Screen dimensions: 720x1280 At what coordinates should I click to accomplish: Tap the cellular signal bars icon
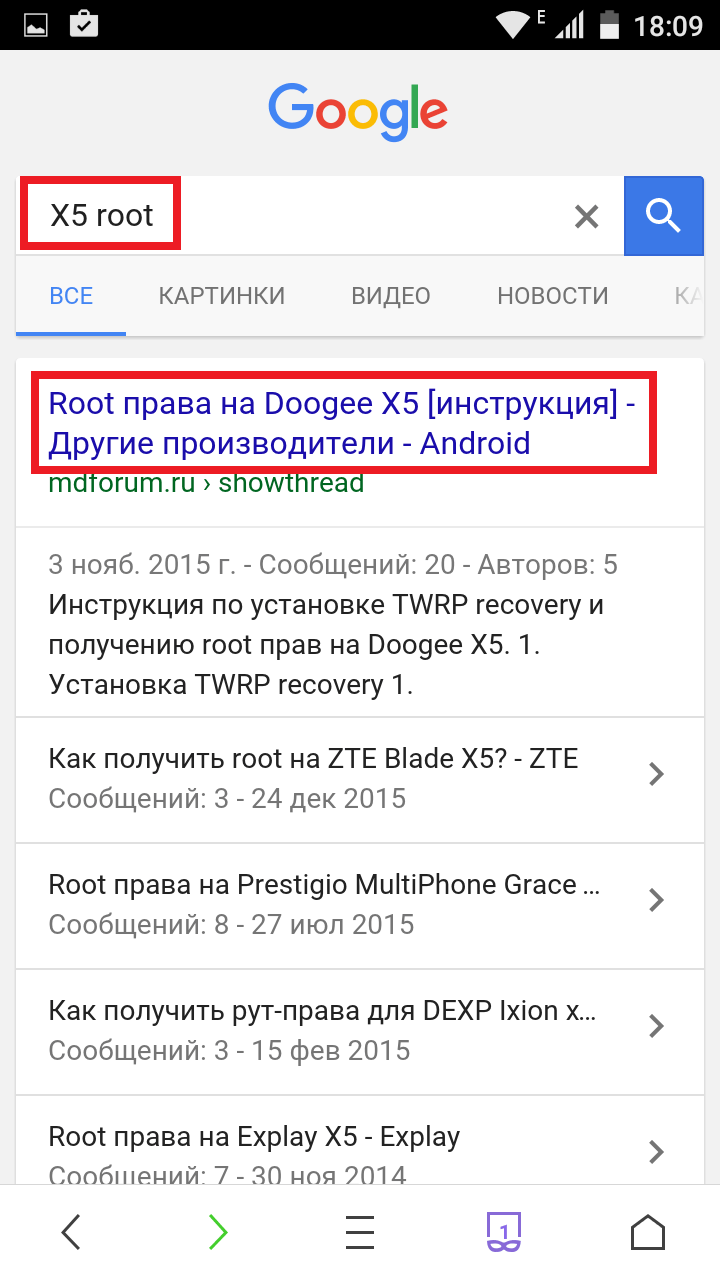point(570,24)
